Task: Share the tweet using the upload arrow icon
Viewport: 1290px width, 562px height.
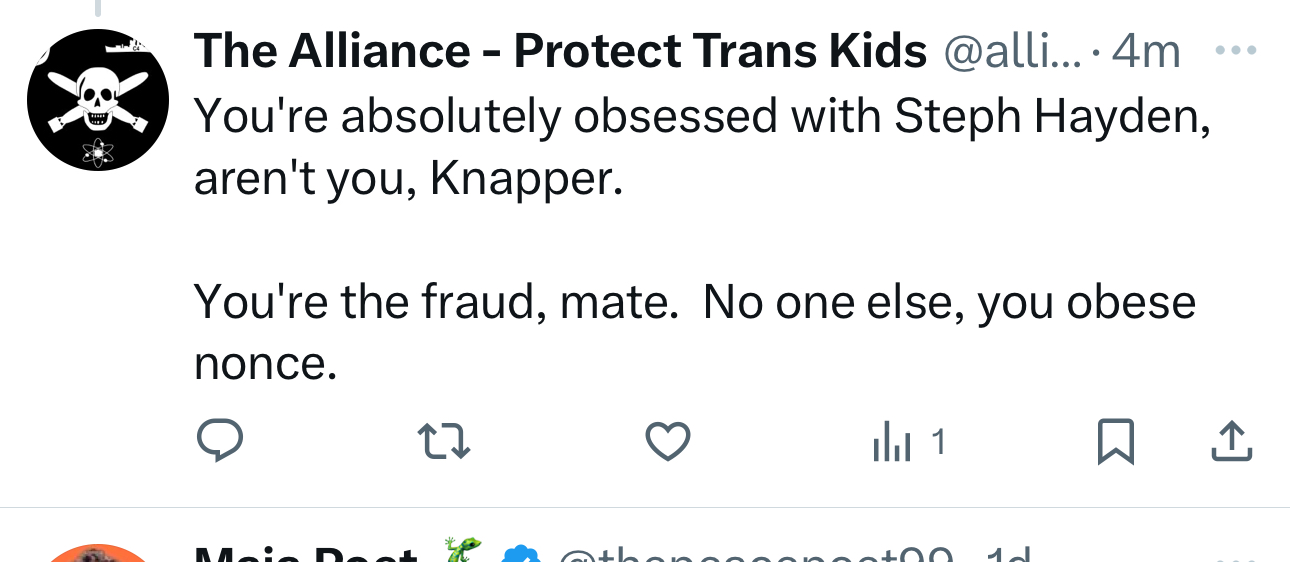Action: [x=1231, y=441]
